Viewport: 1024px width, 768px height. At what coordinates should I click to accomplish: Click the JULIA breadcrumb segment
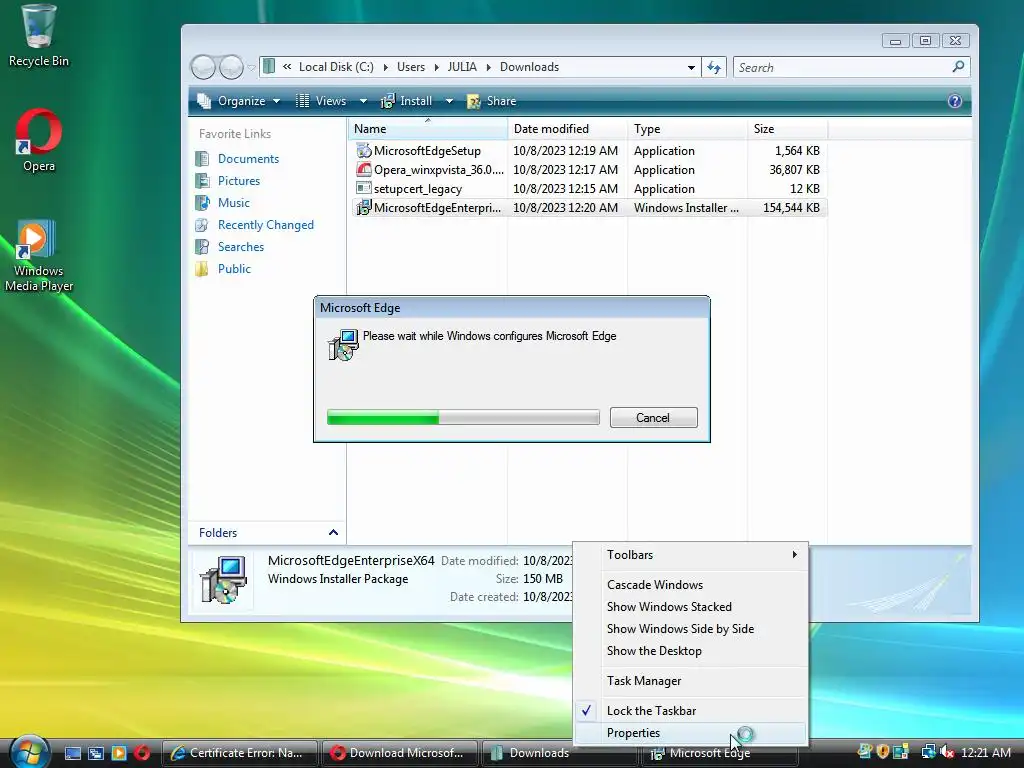[462, 67]
